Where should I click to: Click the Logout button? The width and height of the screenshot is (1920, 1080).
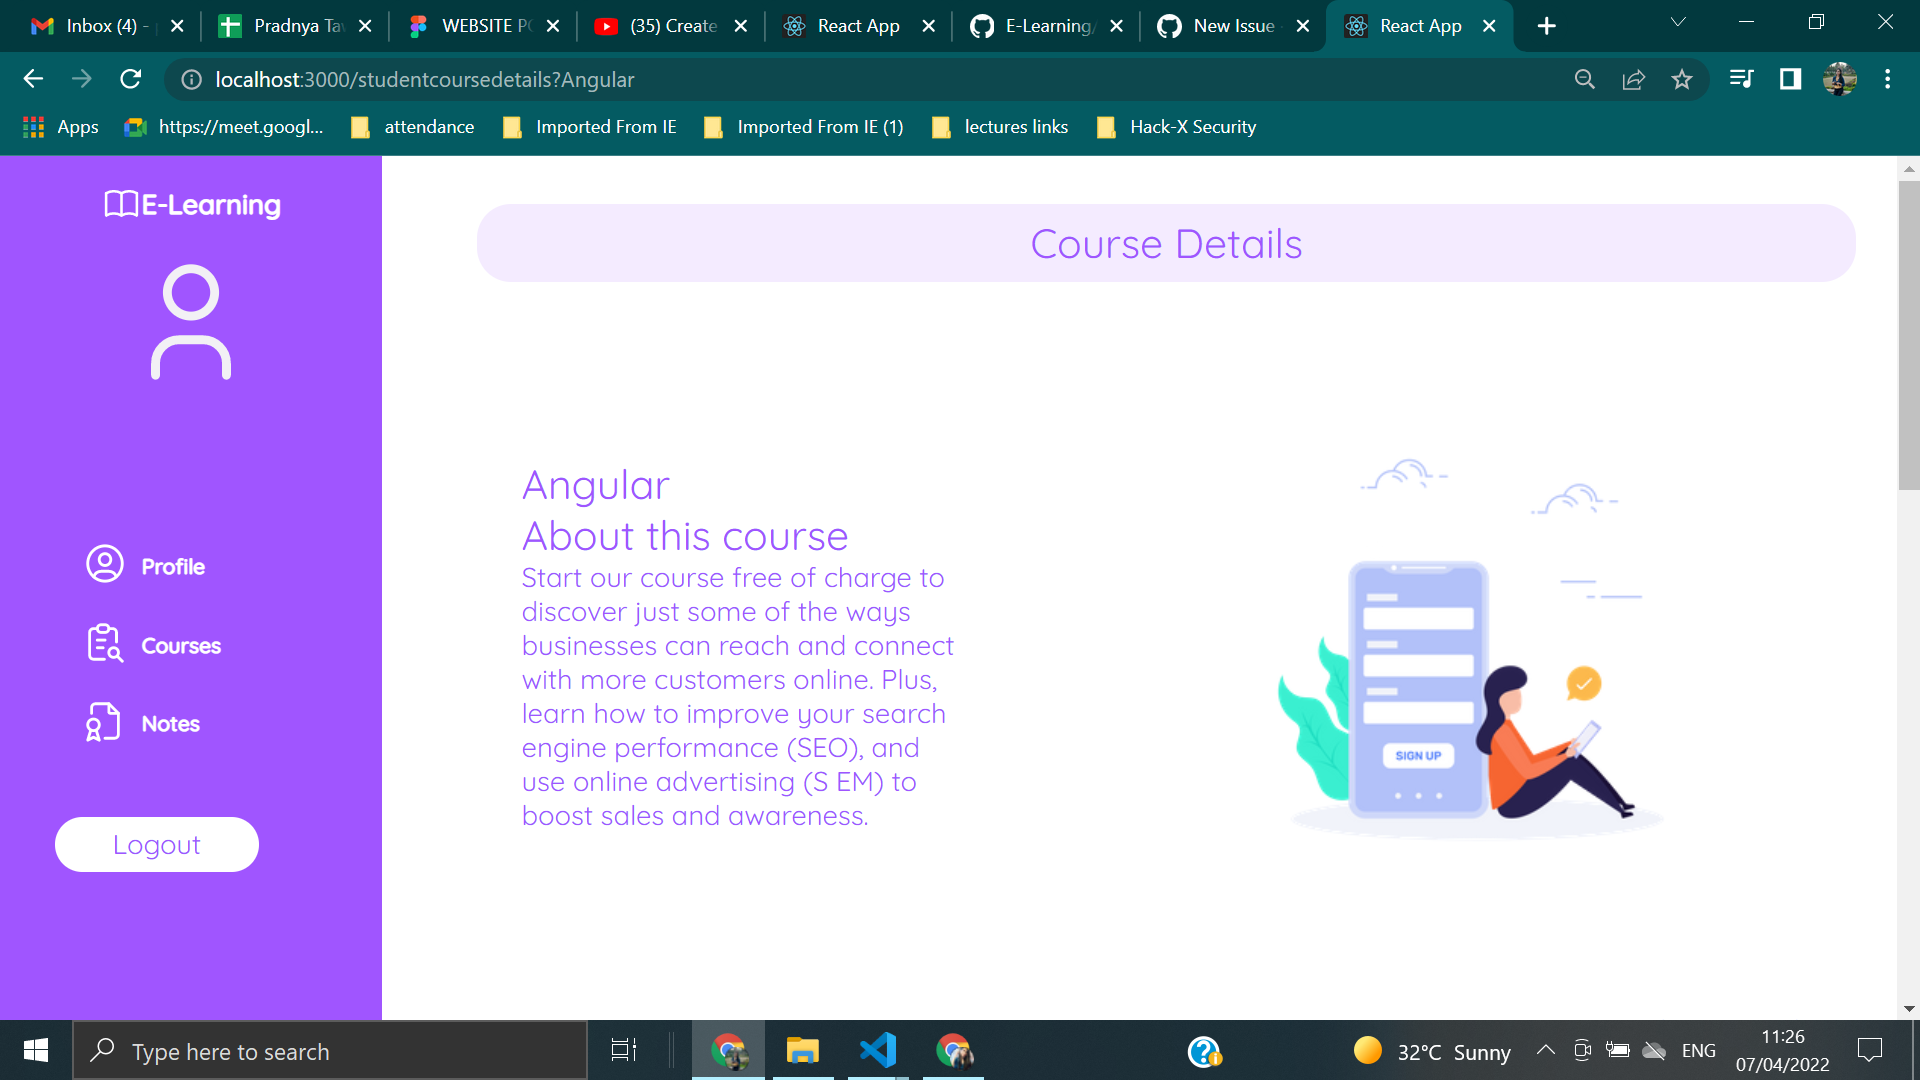[156, 844]
